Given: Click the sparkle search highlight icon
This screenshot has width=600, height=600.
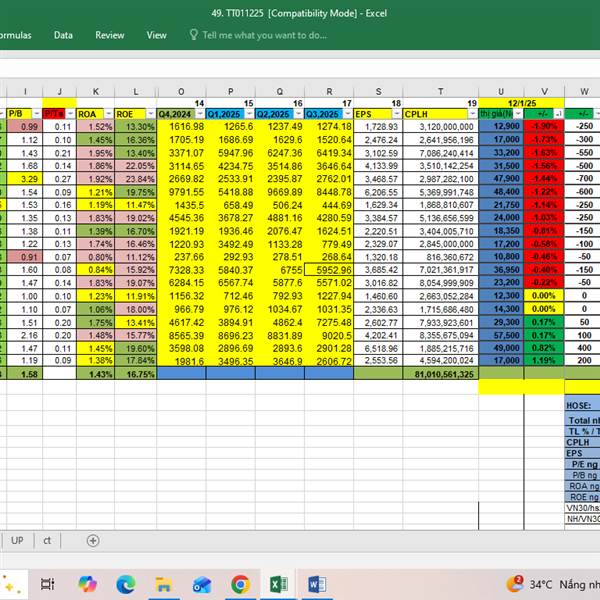Looking at the screenshot, I should (x=10, y=586).
